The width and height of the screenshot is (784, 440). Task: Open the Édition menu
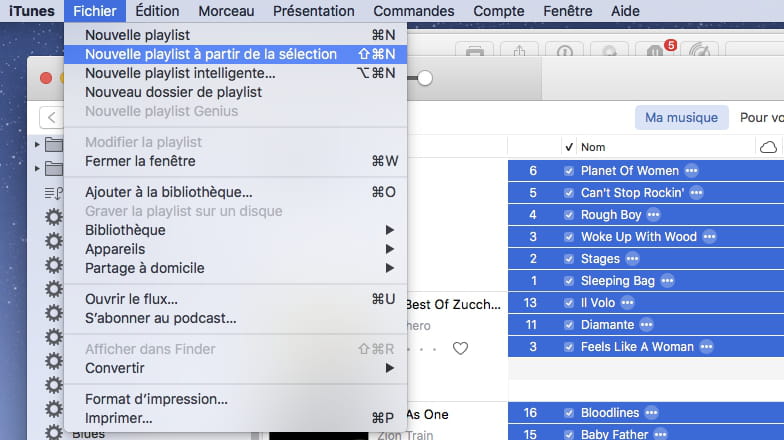coord(157,11)
